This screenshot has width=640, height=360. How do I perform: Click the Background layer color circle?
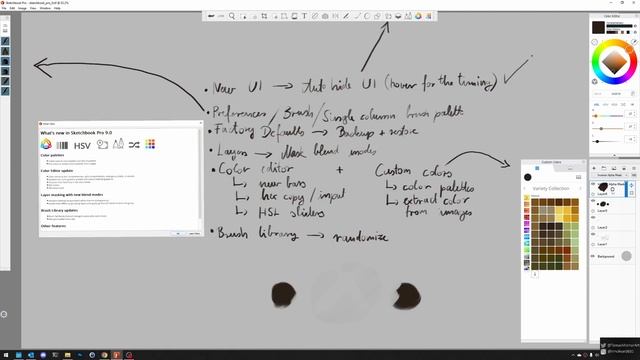point(626,256)
